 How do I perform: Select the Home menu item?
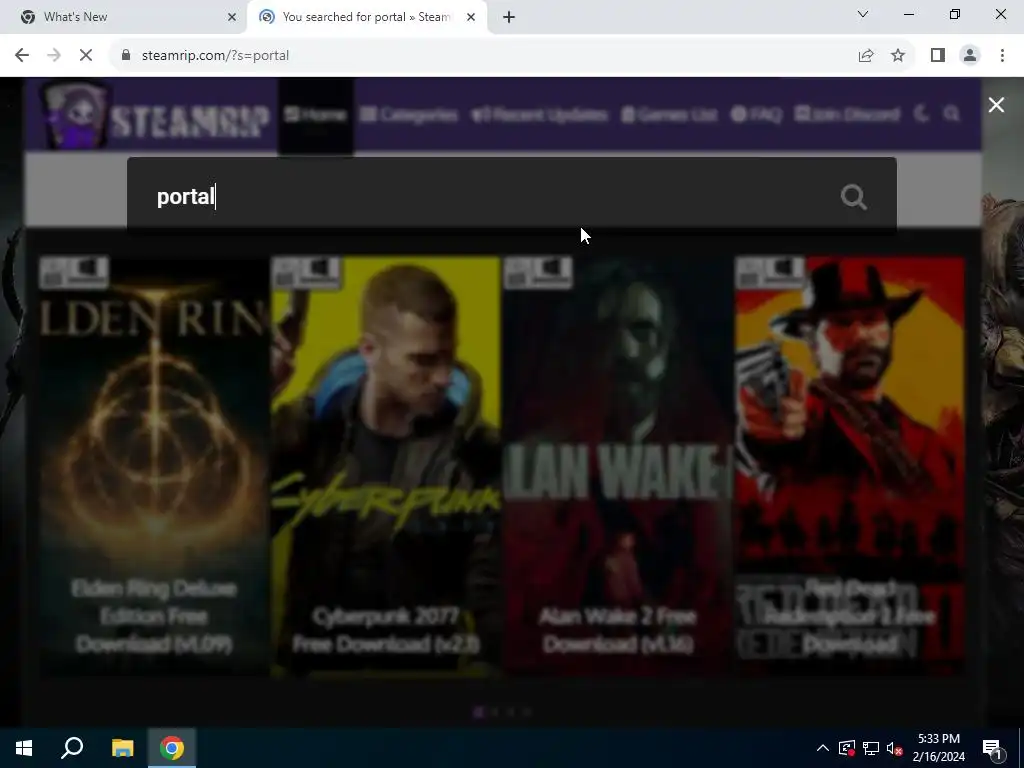315,115
